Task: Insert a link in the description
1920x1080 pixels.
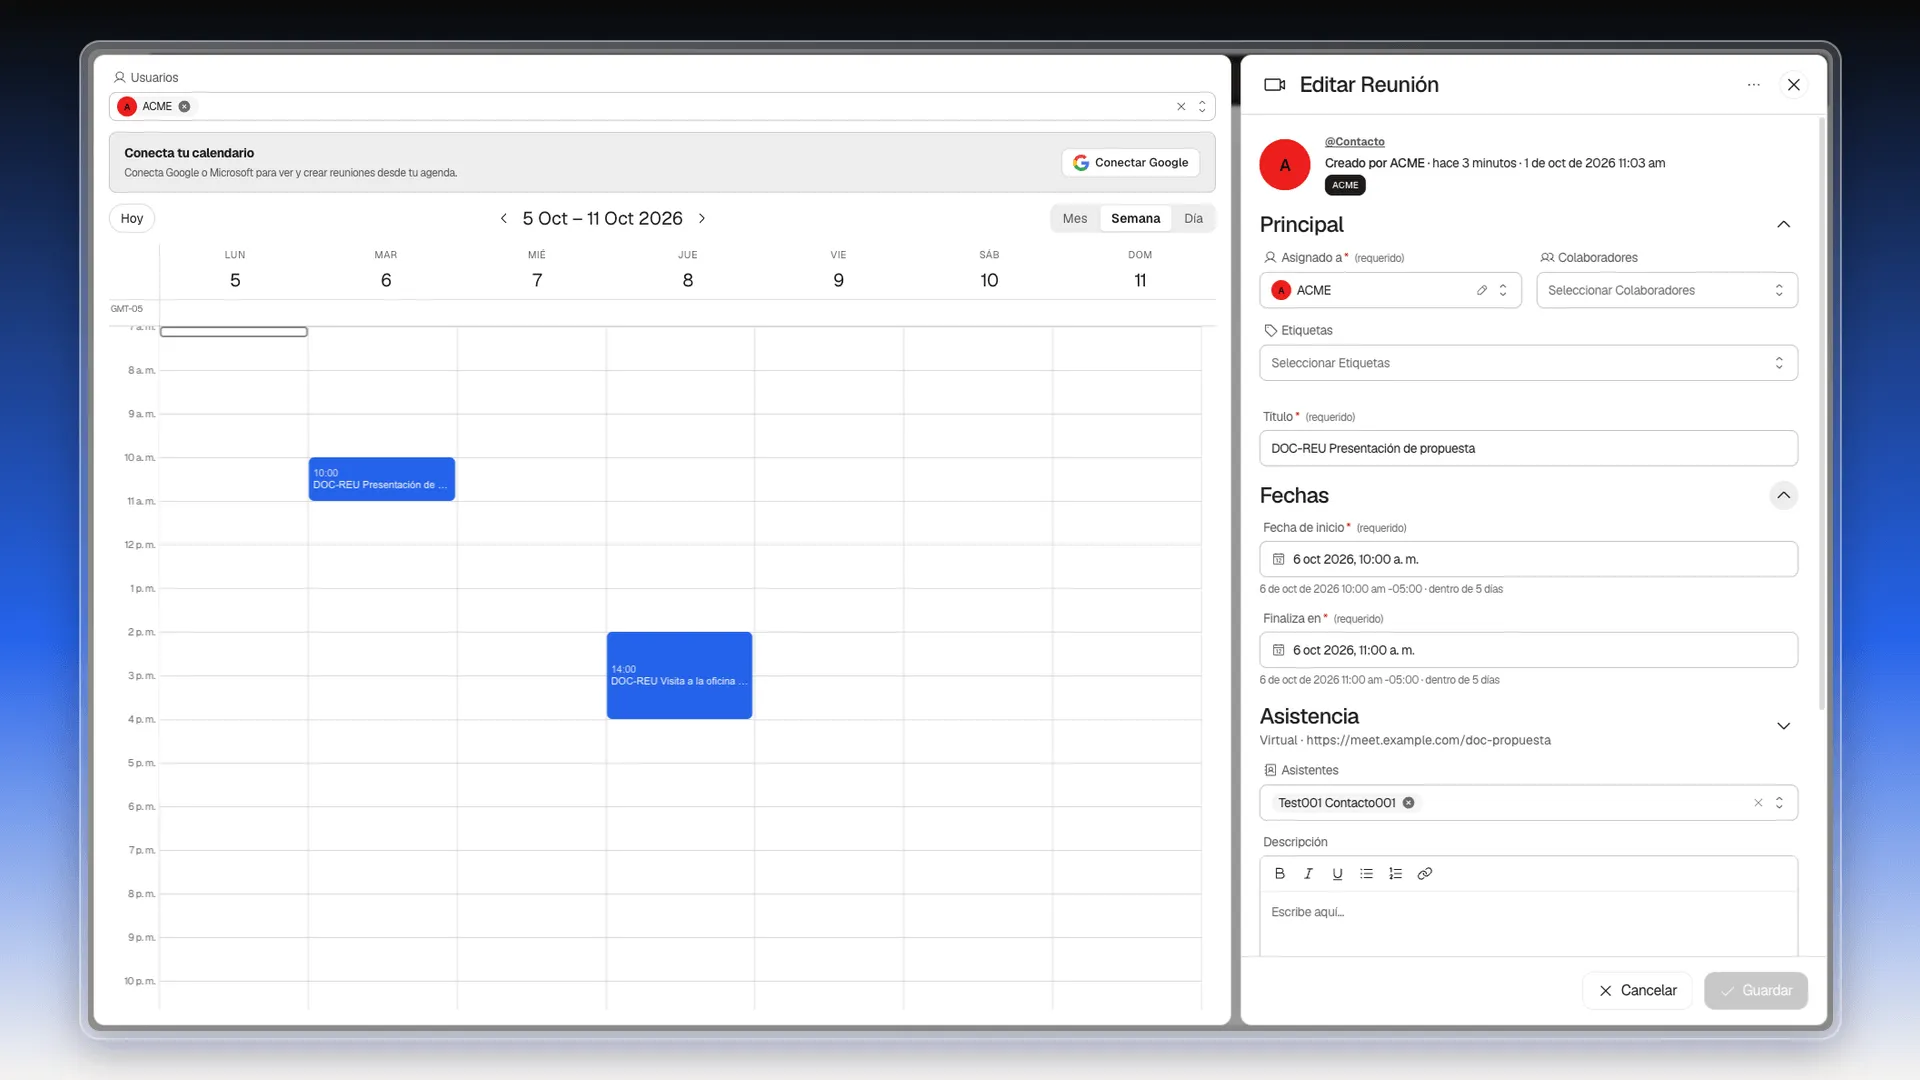Action: coord(1424,873)
